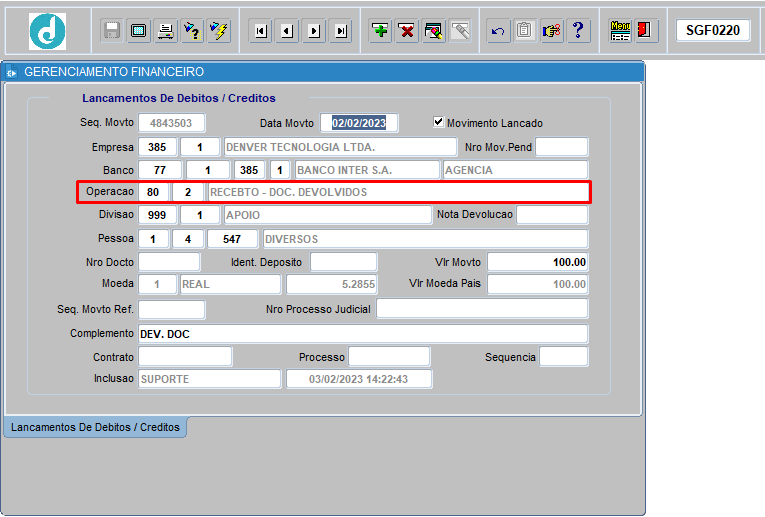Click the Complemento field DEV. DOC
Screen dimensions: 765x517
(363, 334)
